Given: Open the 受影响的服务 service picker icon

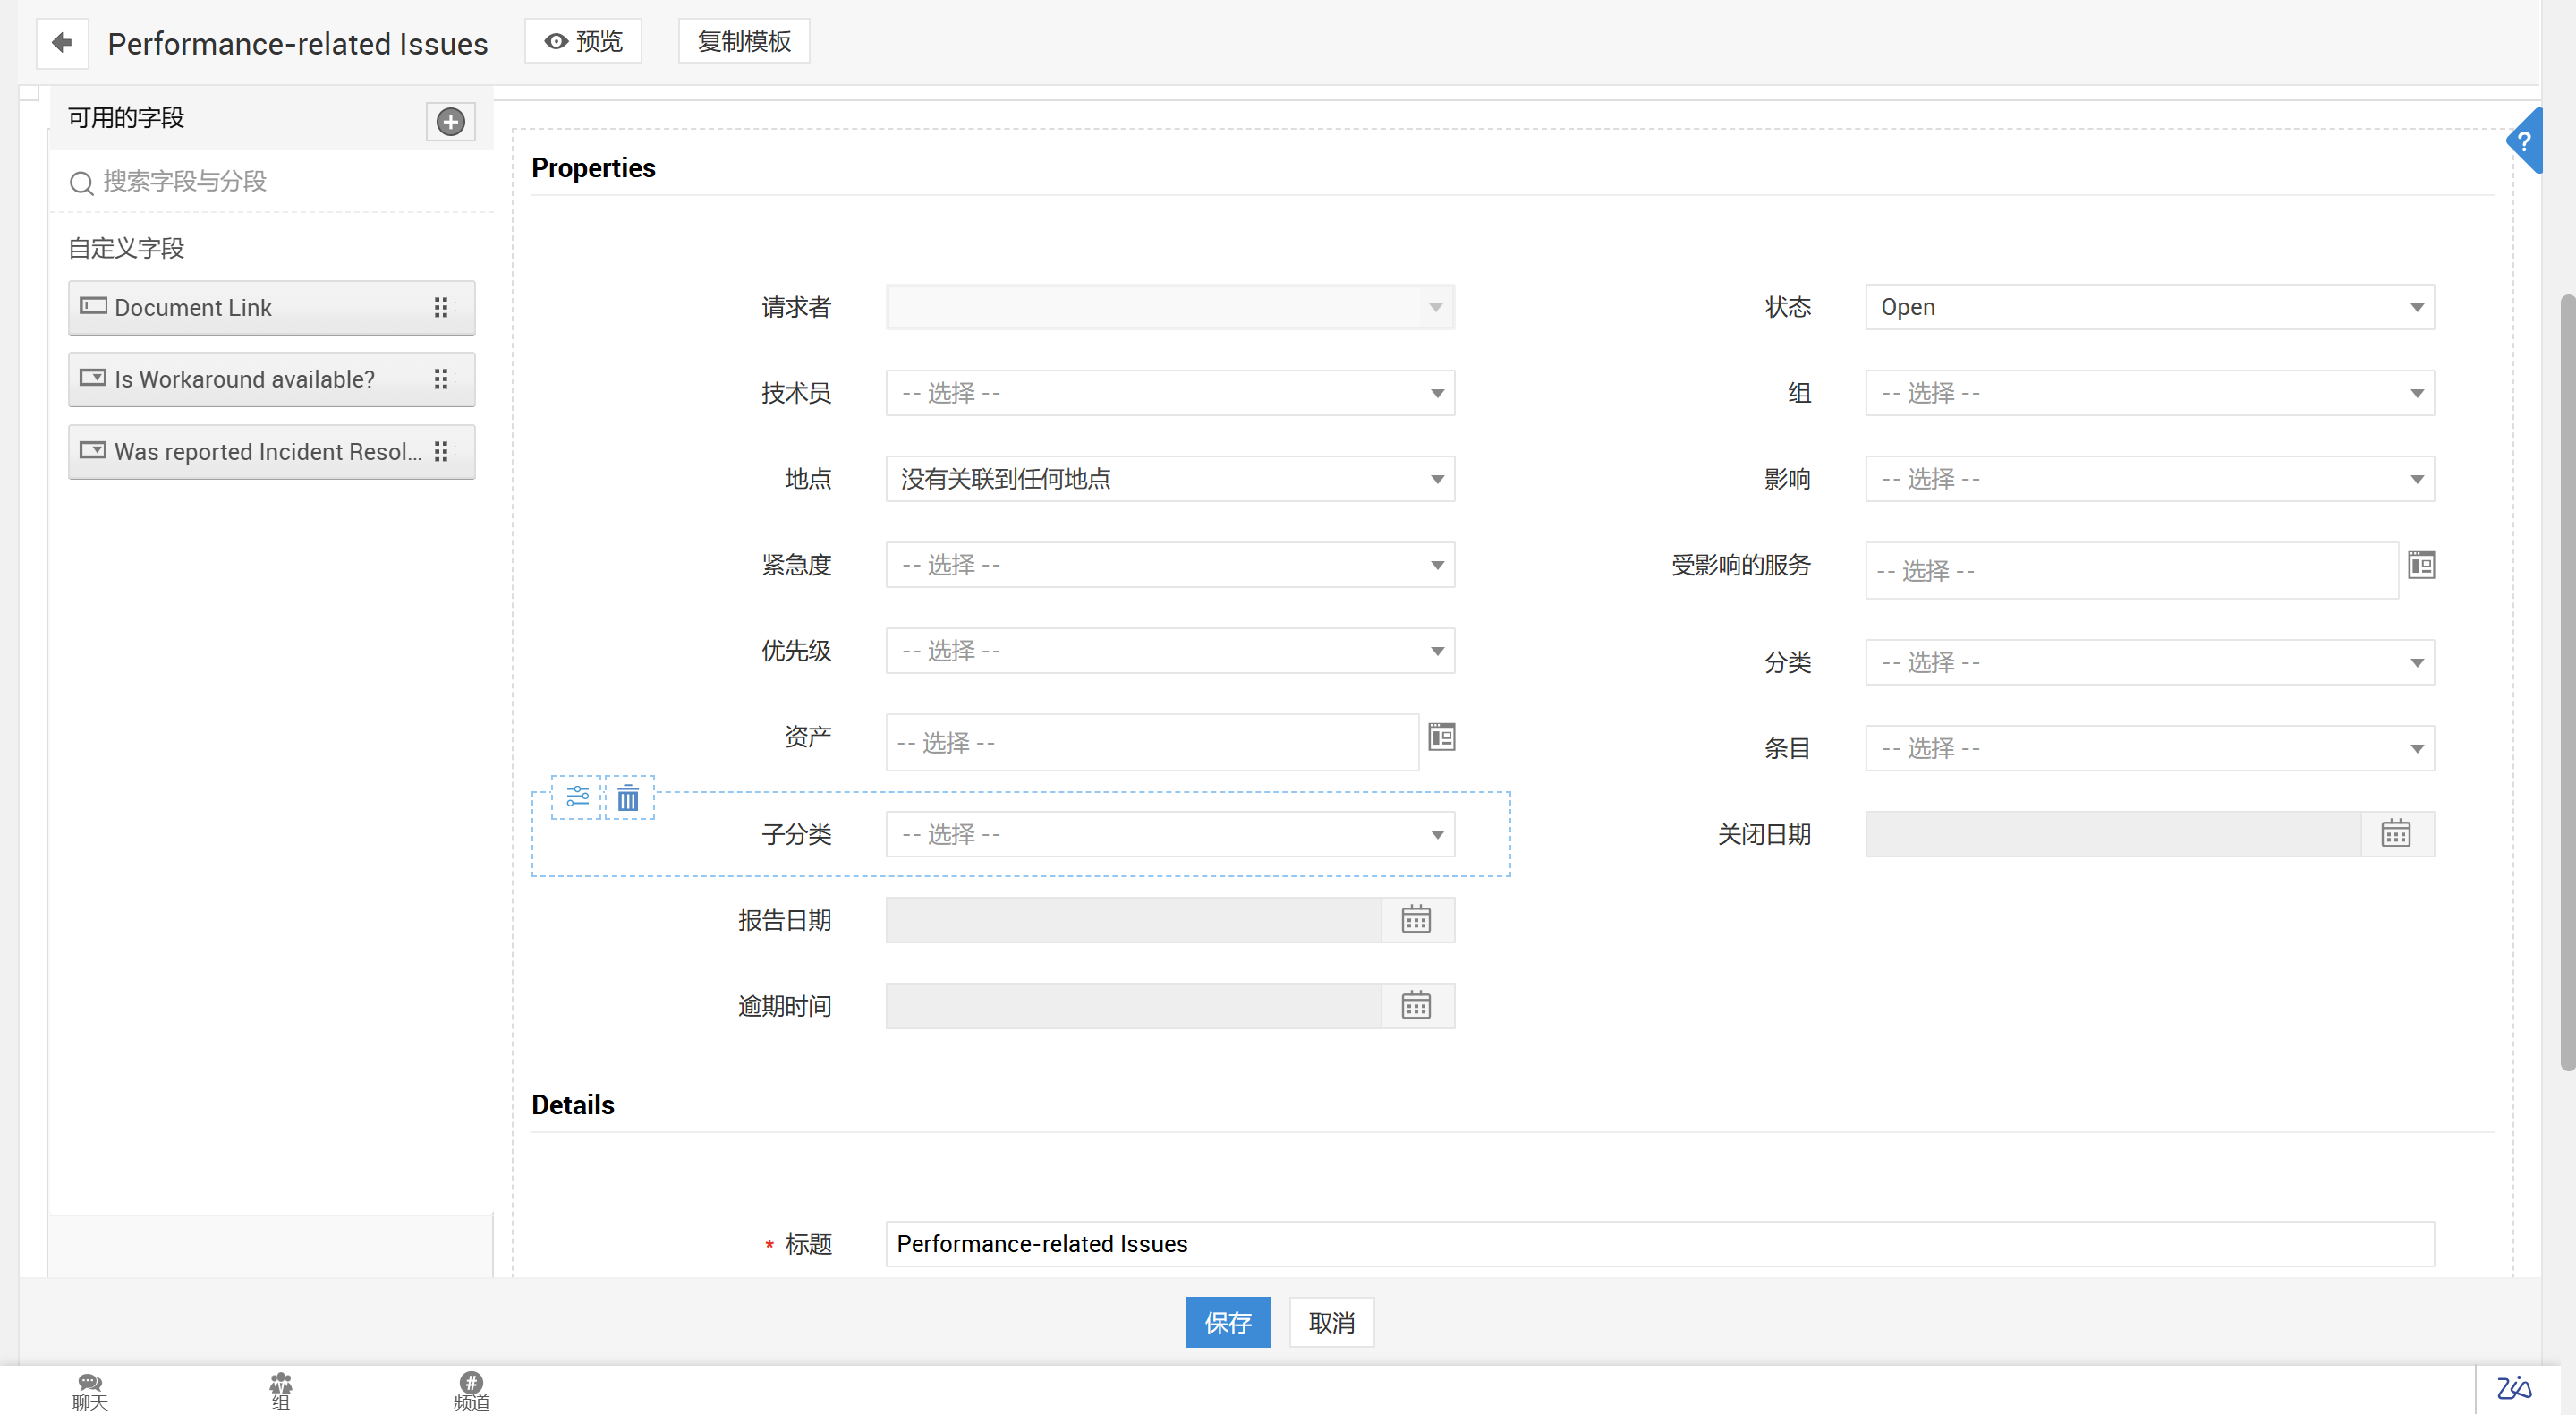Looking at the screenshot, I should (2421, 566).
